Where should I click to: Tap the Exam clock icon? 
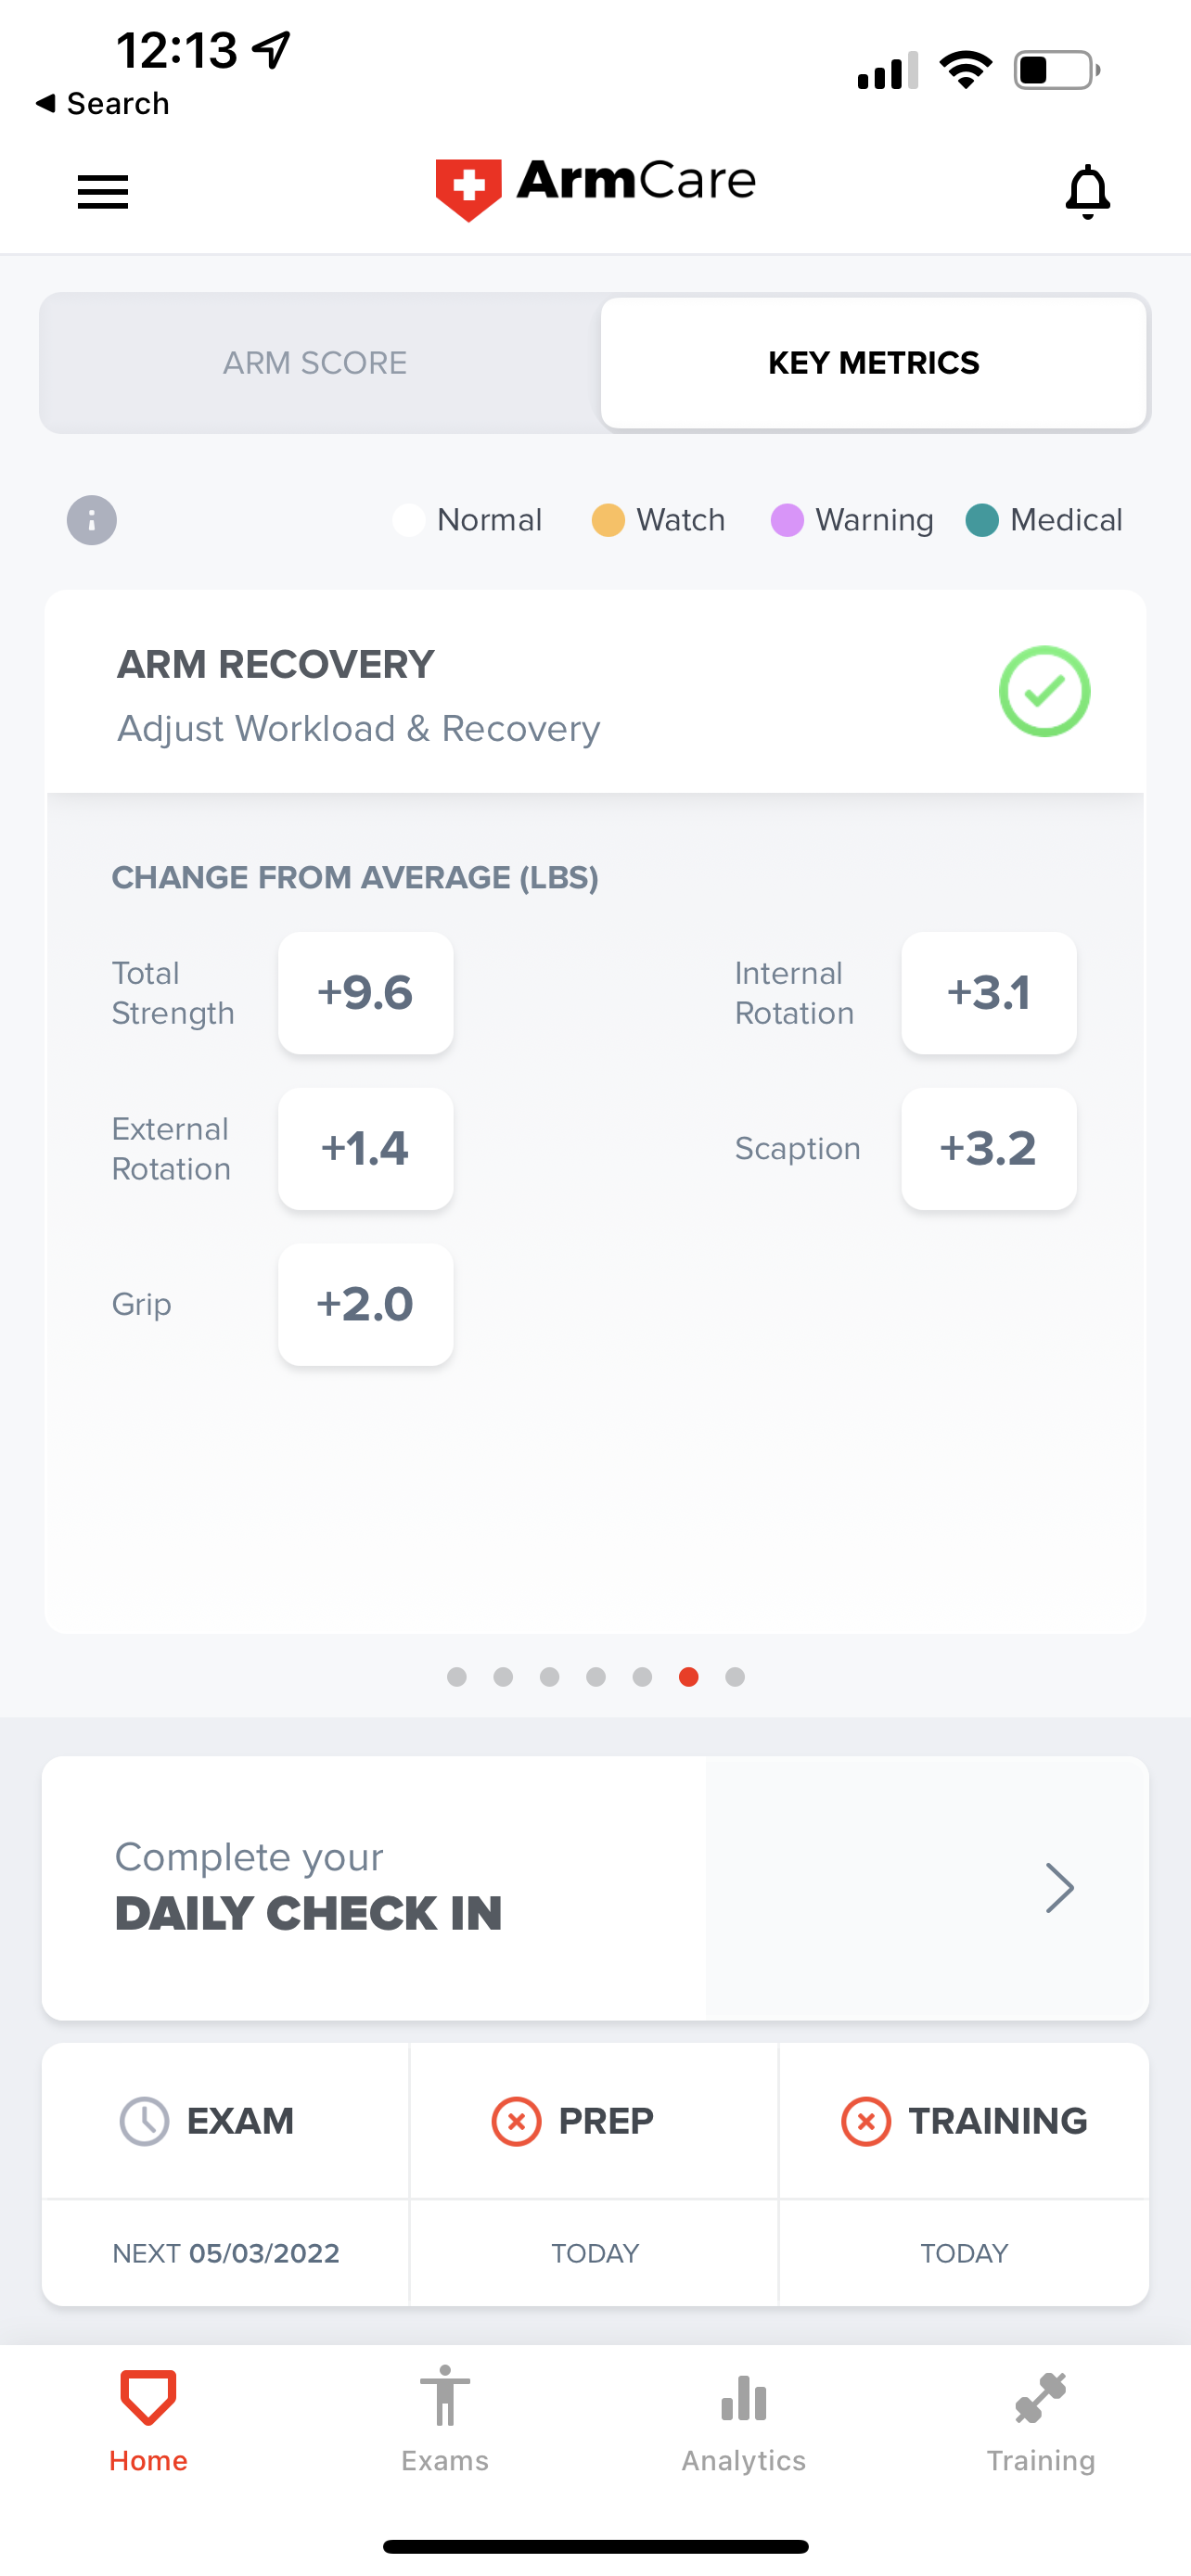click(x=144, y=2121)
